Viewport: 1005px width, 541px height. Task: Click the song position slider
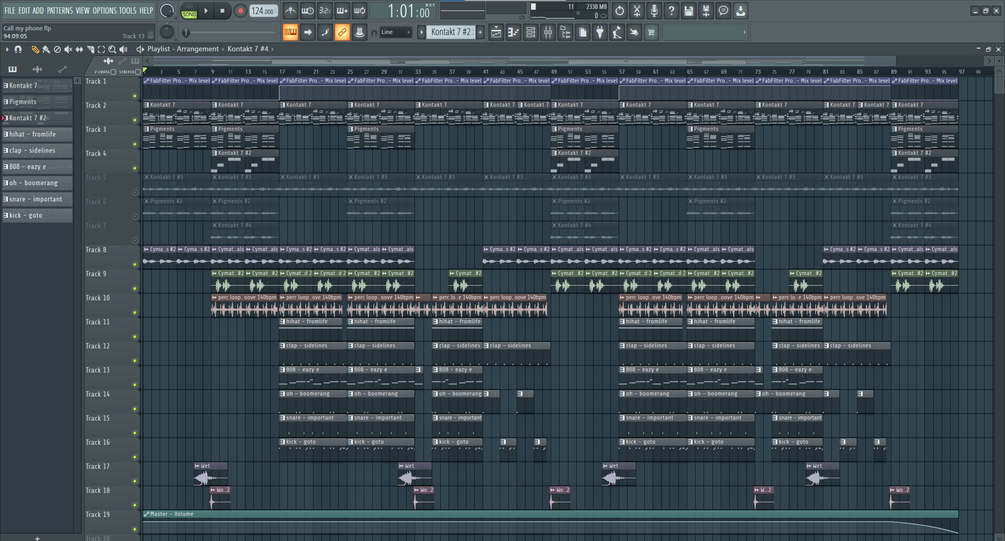tap(229, 32)
